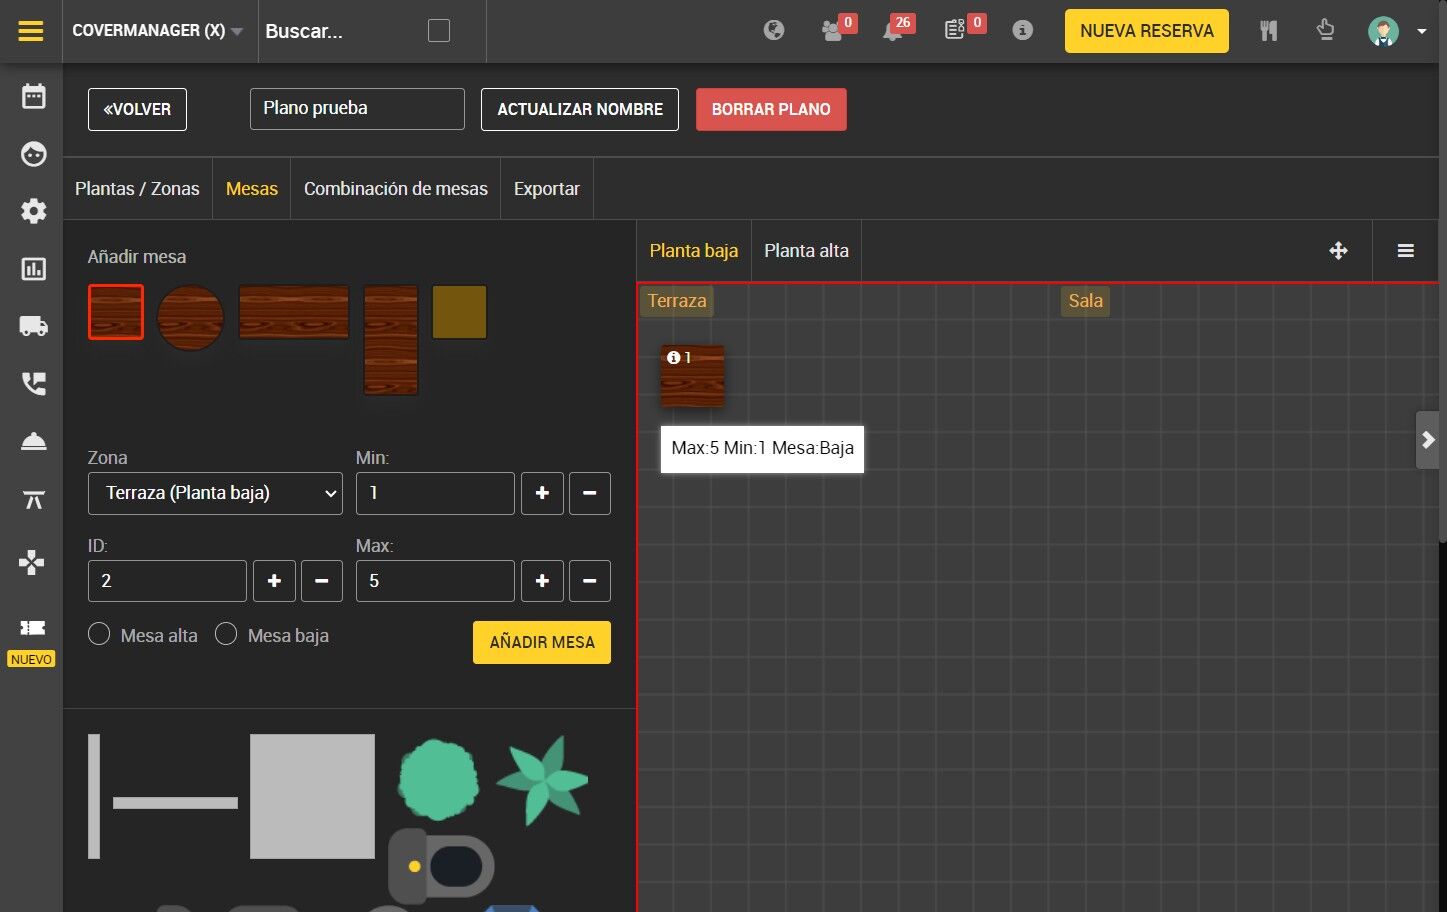Switch to the Planta alta floor tab
Viewport: 1447px width, 912px height.
[806, 251]
